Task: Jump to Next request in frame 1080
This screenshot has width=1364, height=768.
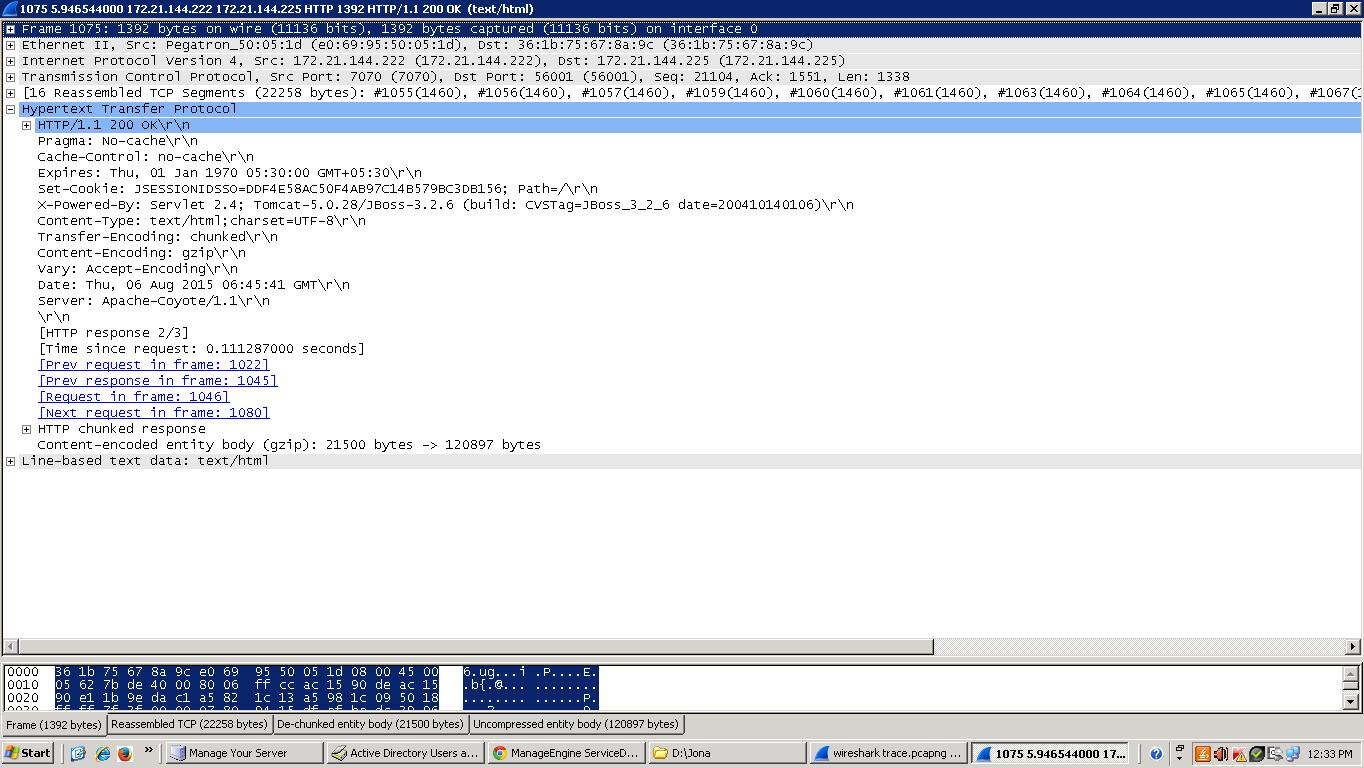Action: 153,413
